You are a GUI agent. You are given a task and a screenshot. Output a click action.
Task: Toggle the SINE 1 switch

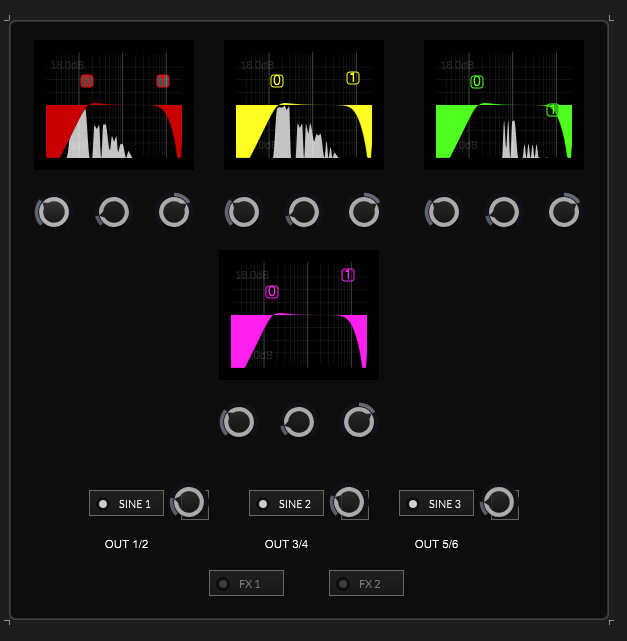[126, 503]
